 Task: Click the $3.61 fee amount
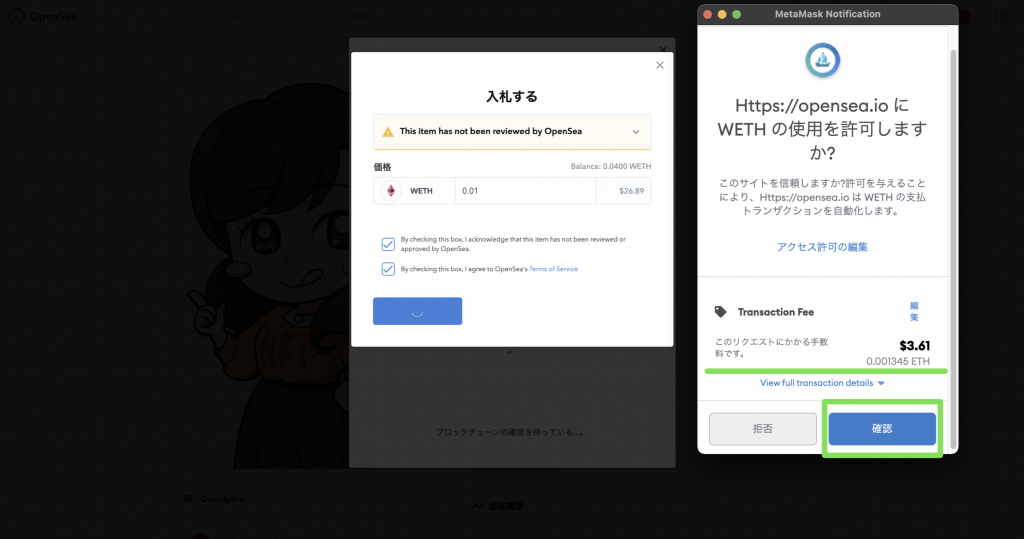click(x=914, y=346)
